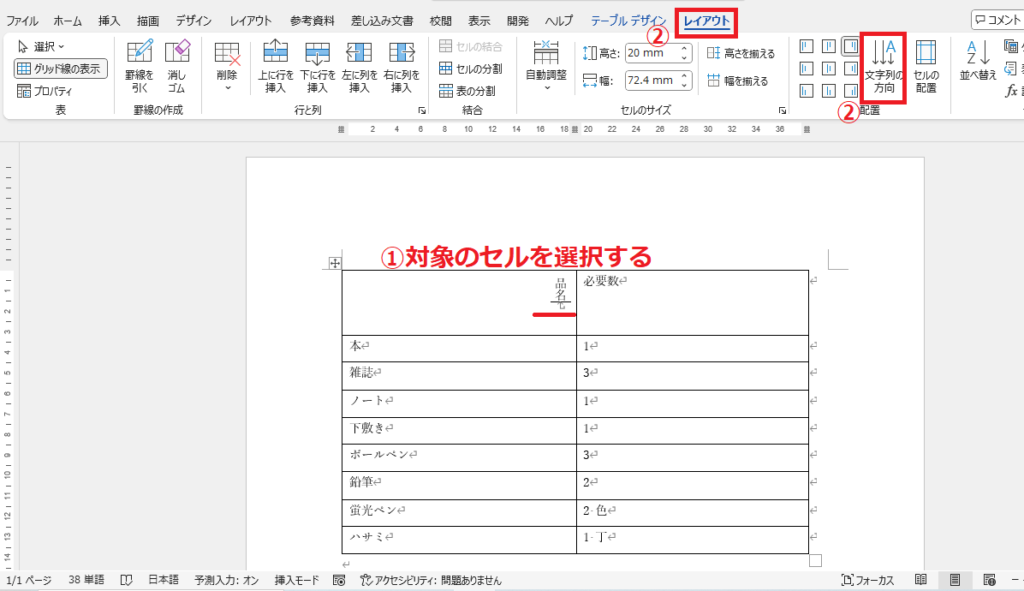Open the 自動調整 autofit dropdown
This screenshot has width=1024, height=591.
pyautogui.click(x=546, y=67)
